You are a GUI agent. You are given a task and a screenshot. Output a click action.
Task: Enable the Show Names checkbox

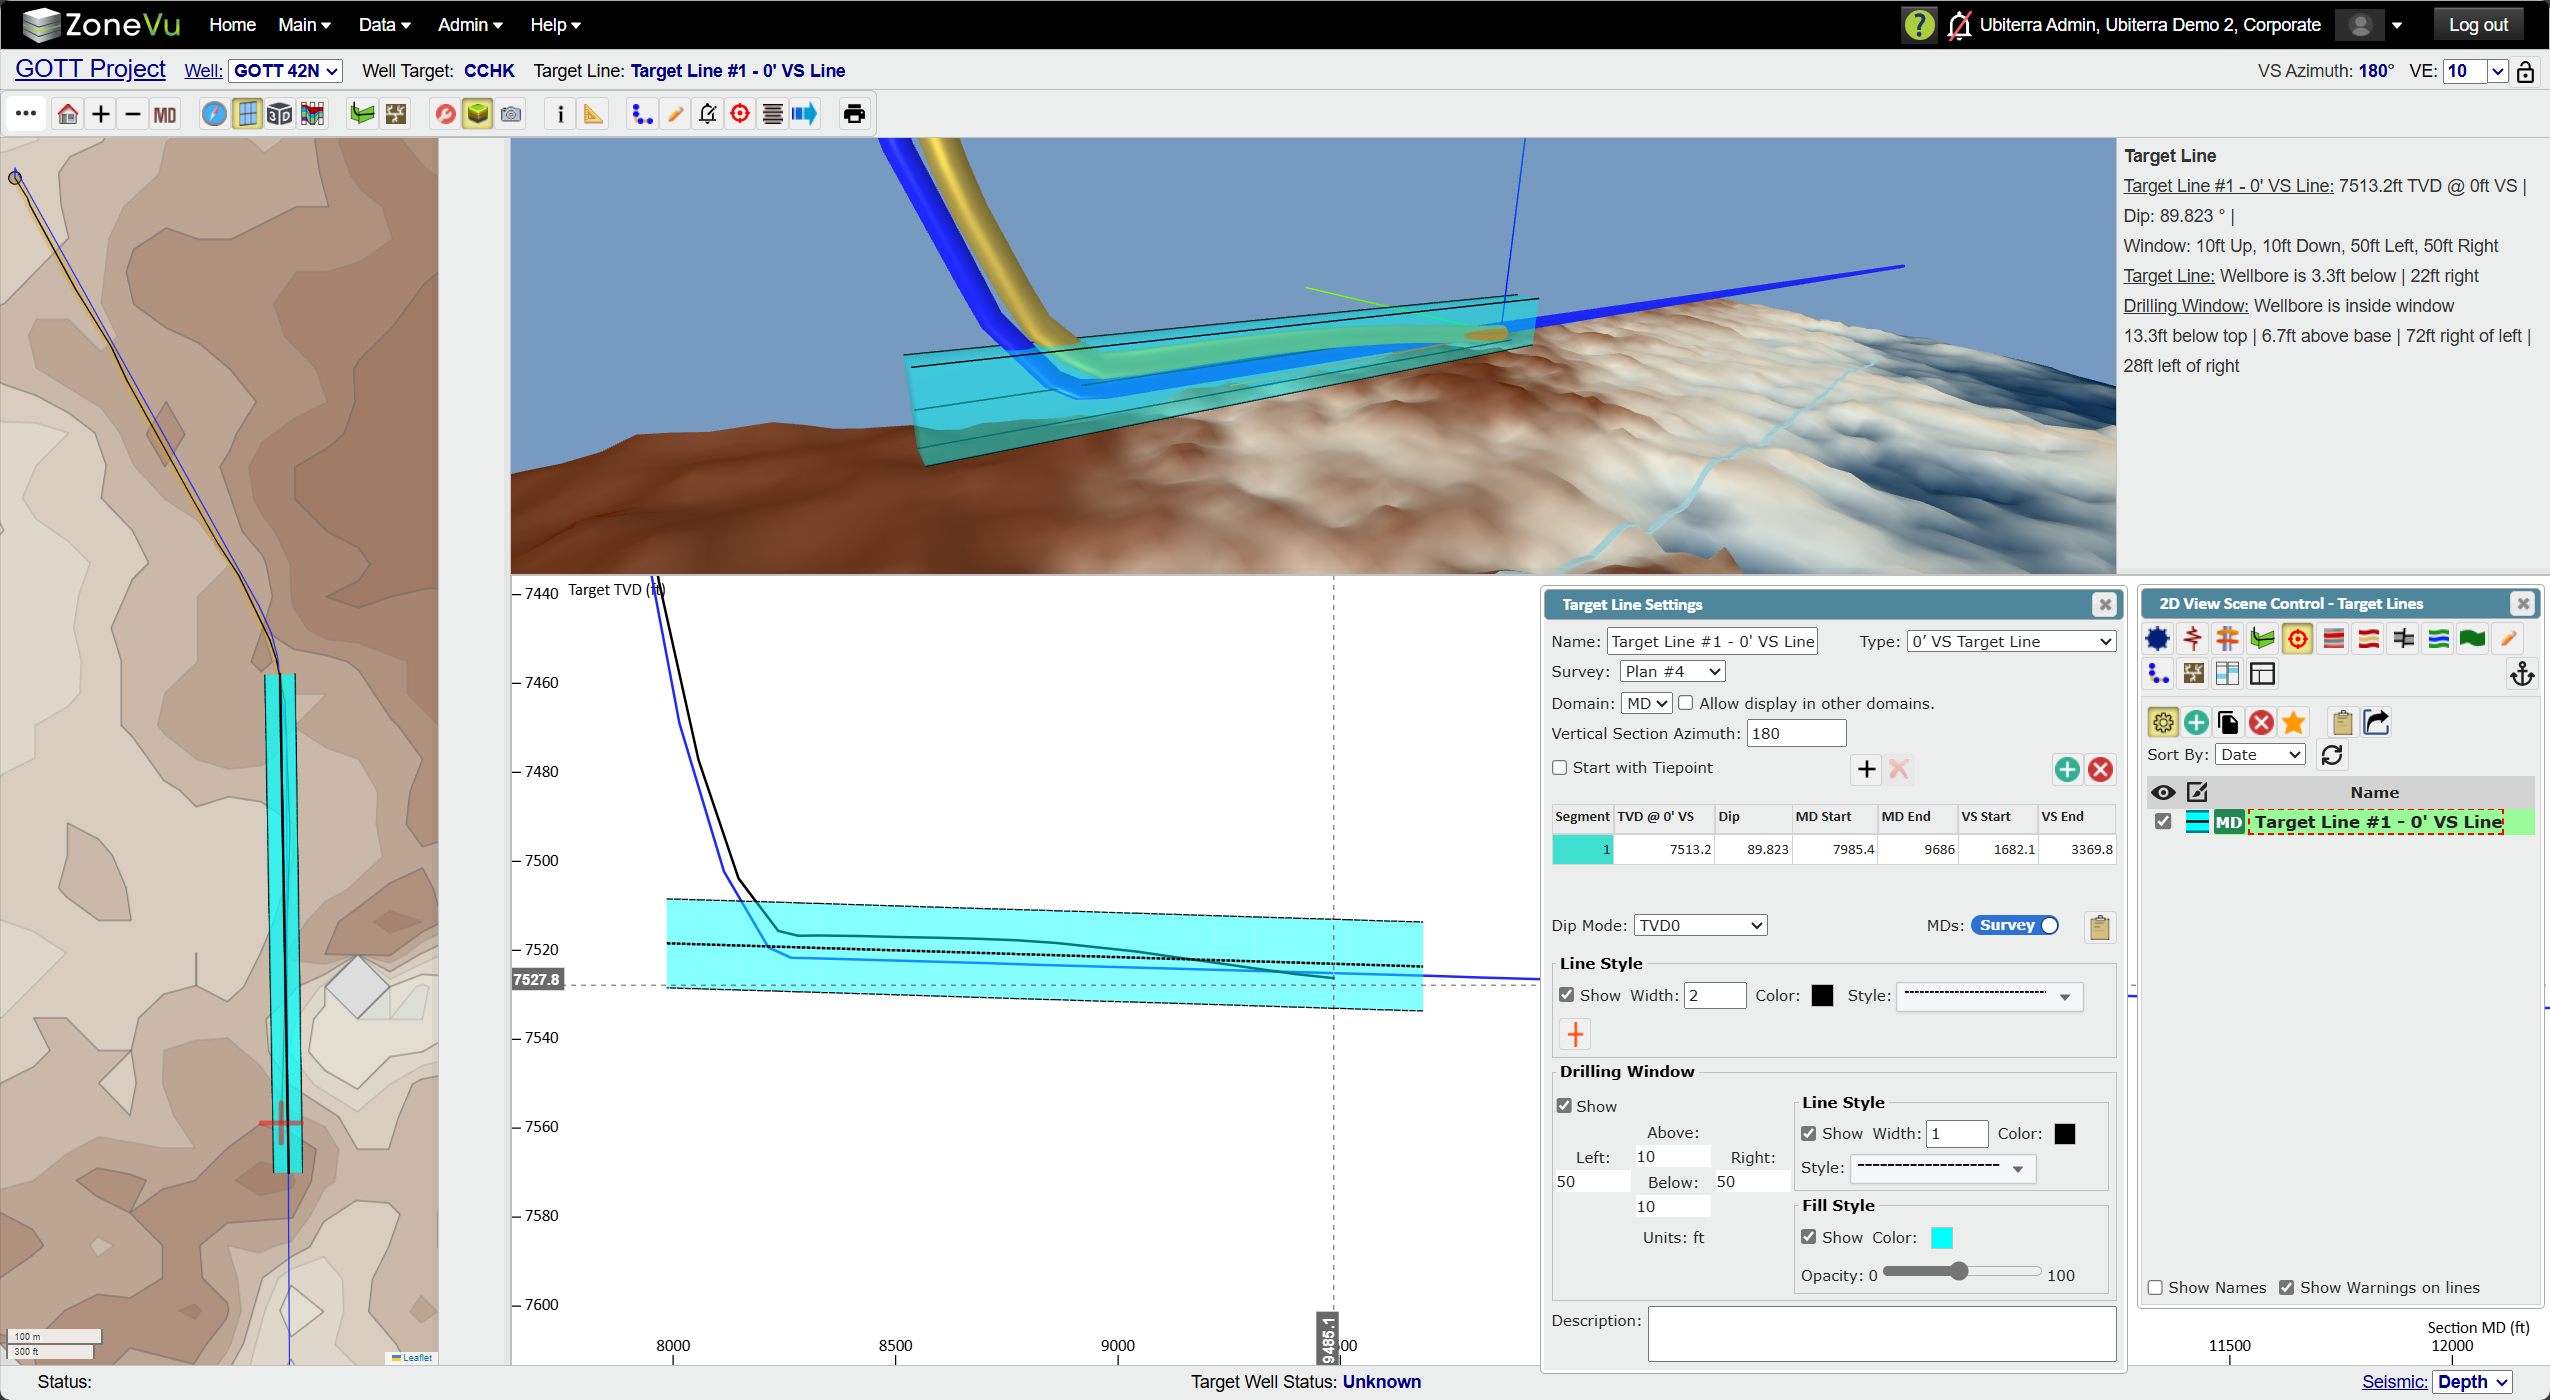pos(2156,1288)
